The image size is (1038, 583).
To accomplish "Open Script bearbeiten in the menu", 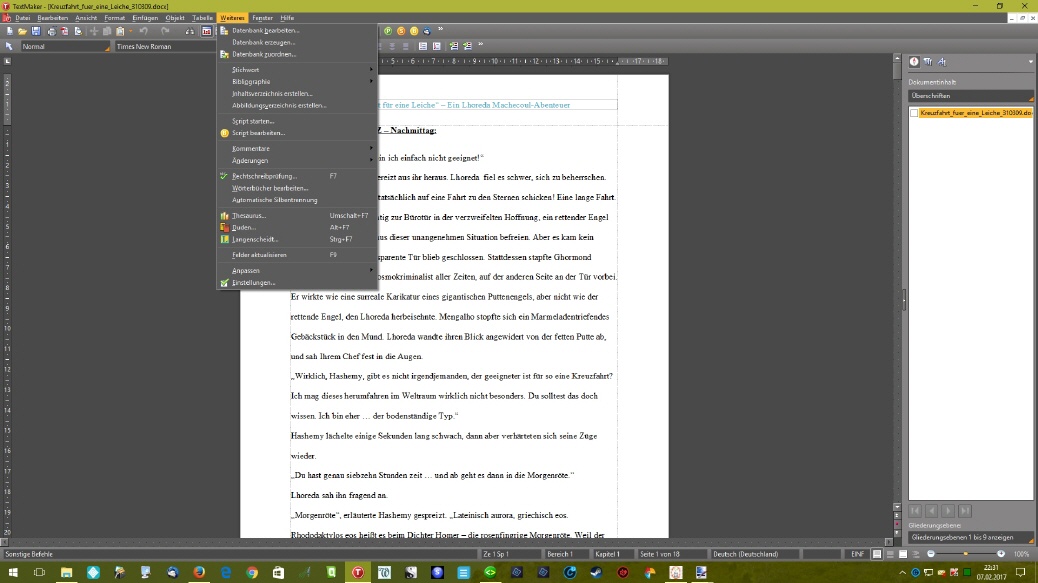I will click(258, 133).
